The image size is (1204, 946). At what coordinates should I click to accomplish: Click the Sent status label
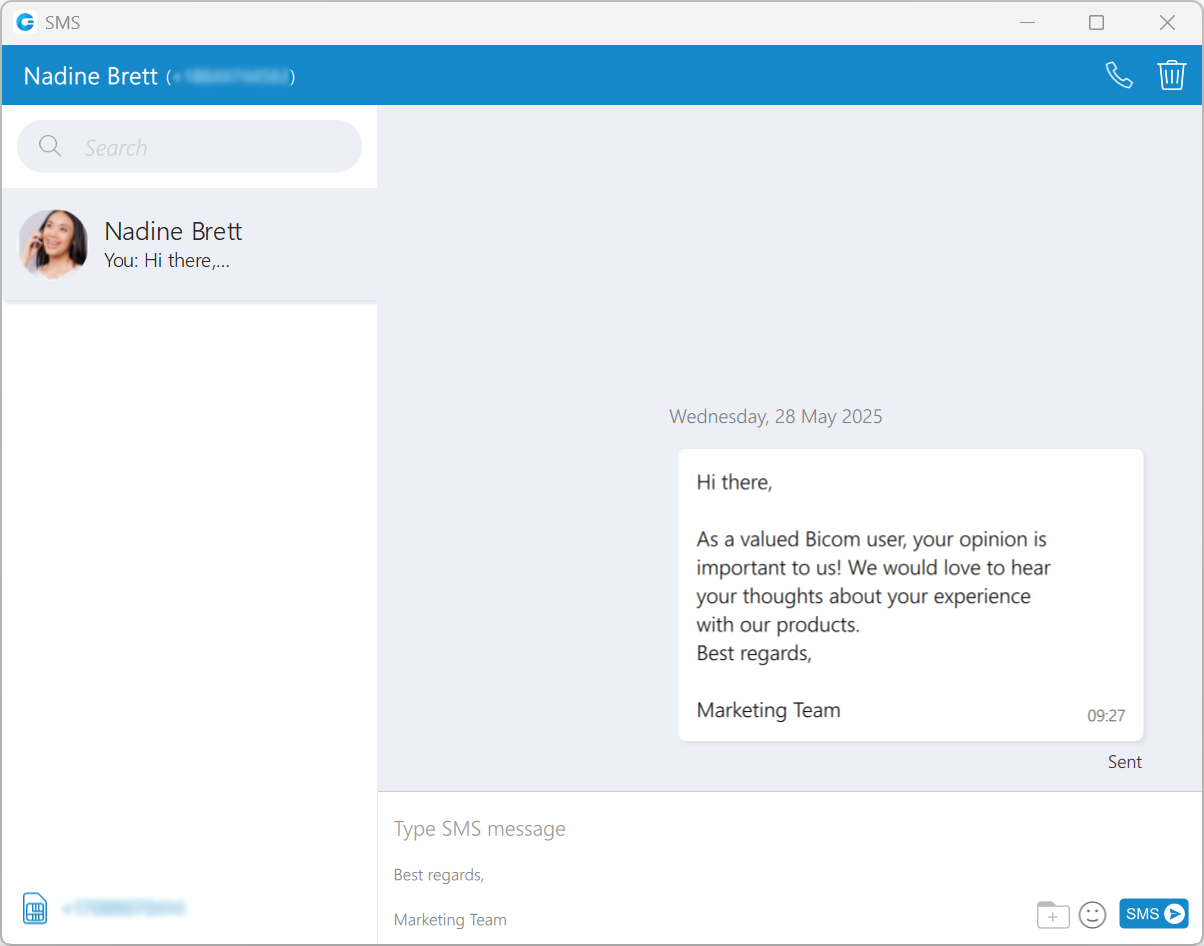1124,761
